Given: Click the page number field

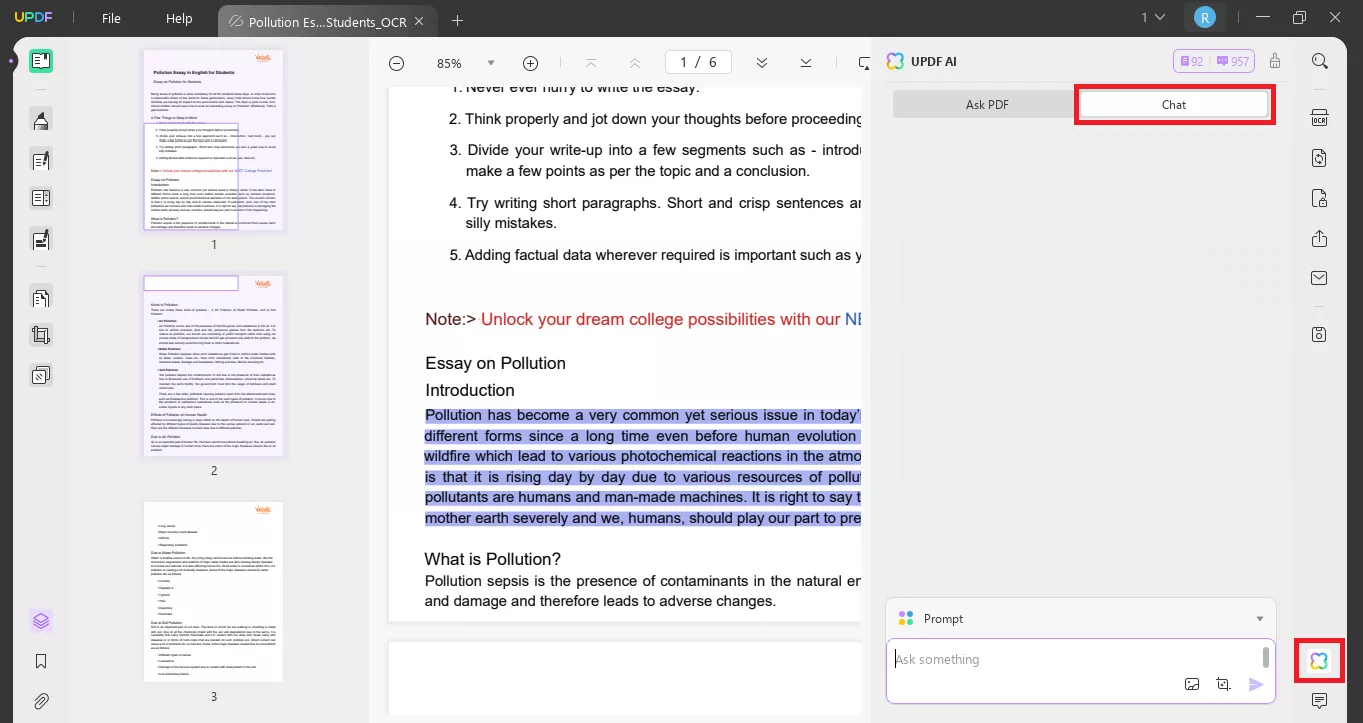Looking at the screenshot, I should [x=698, y=62].
